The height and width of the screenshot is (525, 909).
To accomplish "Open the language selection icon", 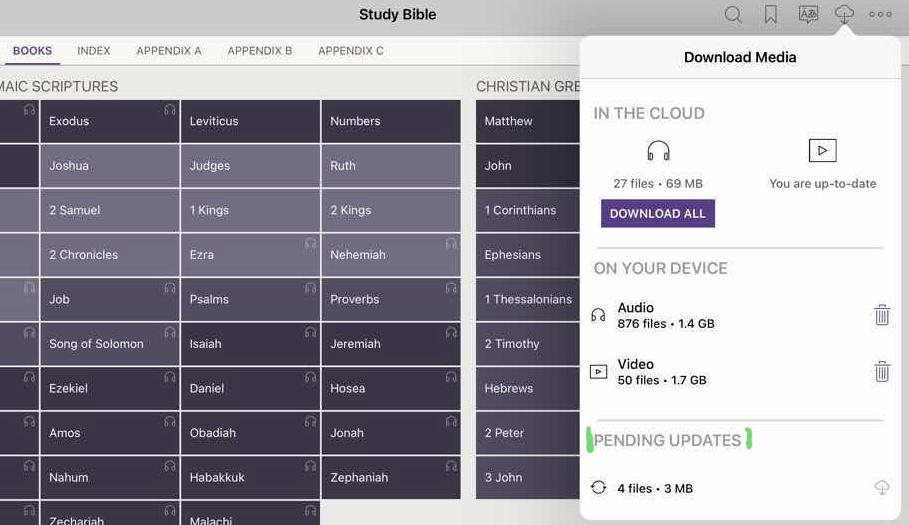I will tap(808, 15).
